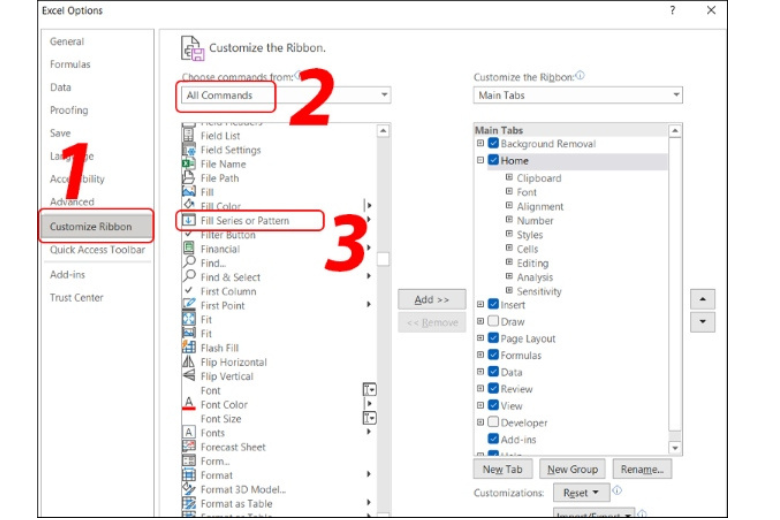This screenshot has height=520, width=780.
Task: Click the Customizations info icon
Action: click(x=617, y=491)
